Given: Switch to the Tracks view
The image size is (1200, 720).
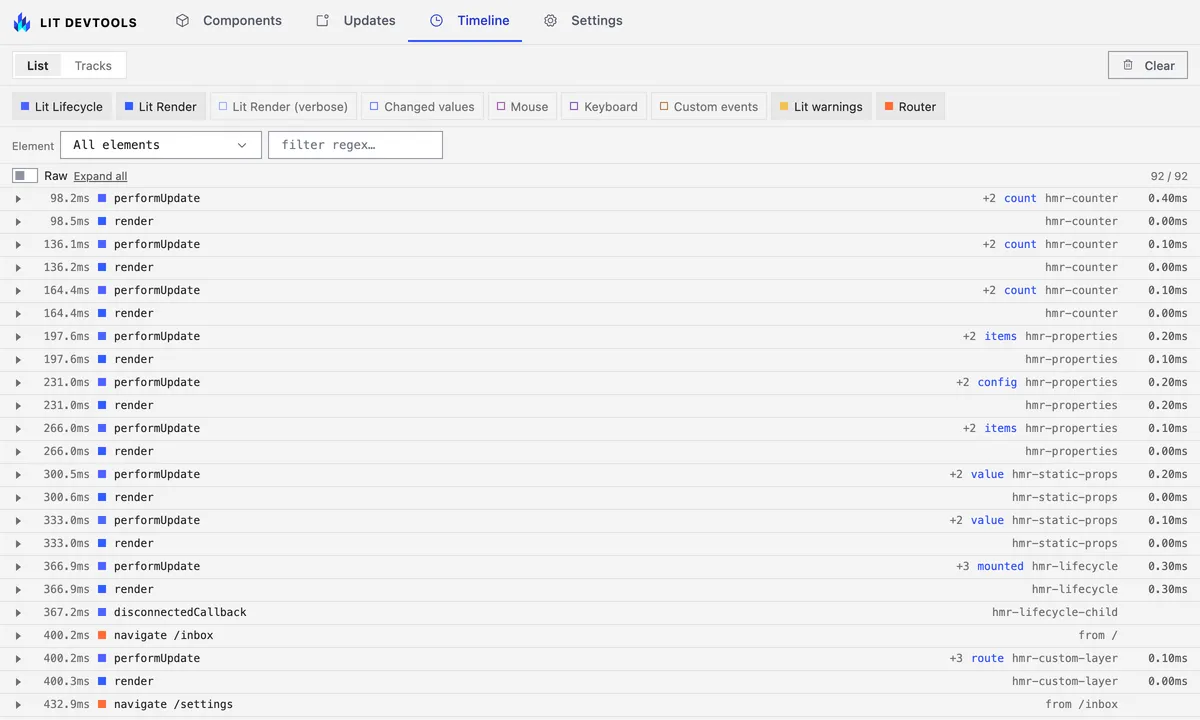Looking at the screenshot, I should tap(93, 65).
